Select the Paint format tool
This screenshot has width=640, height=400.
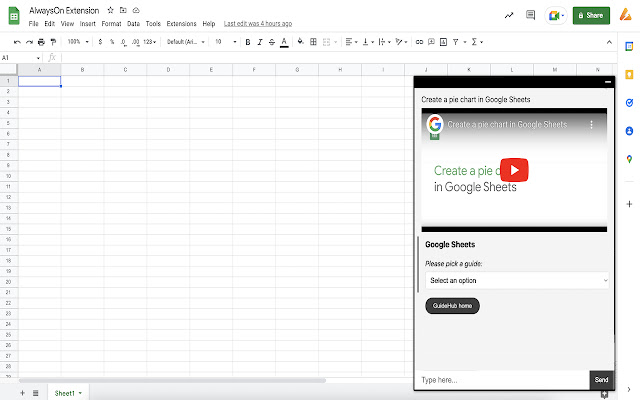[53, 42]
